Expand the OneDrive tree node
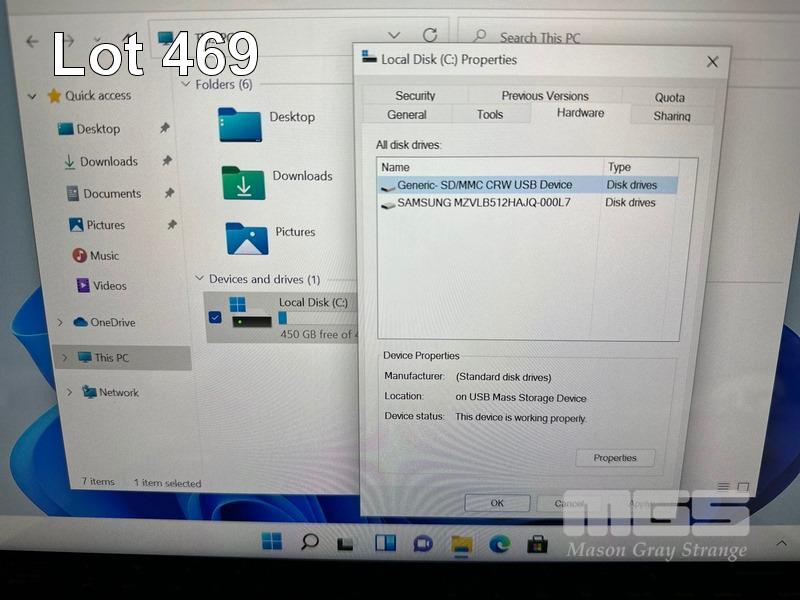Screen dimensions: 800x600 (x=60, y=322)
